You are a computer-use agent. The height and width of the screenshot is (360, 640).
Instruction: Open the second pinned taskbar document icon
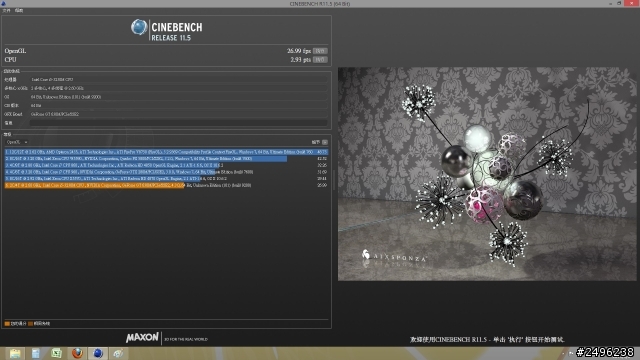36,353
